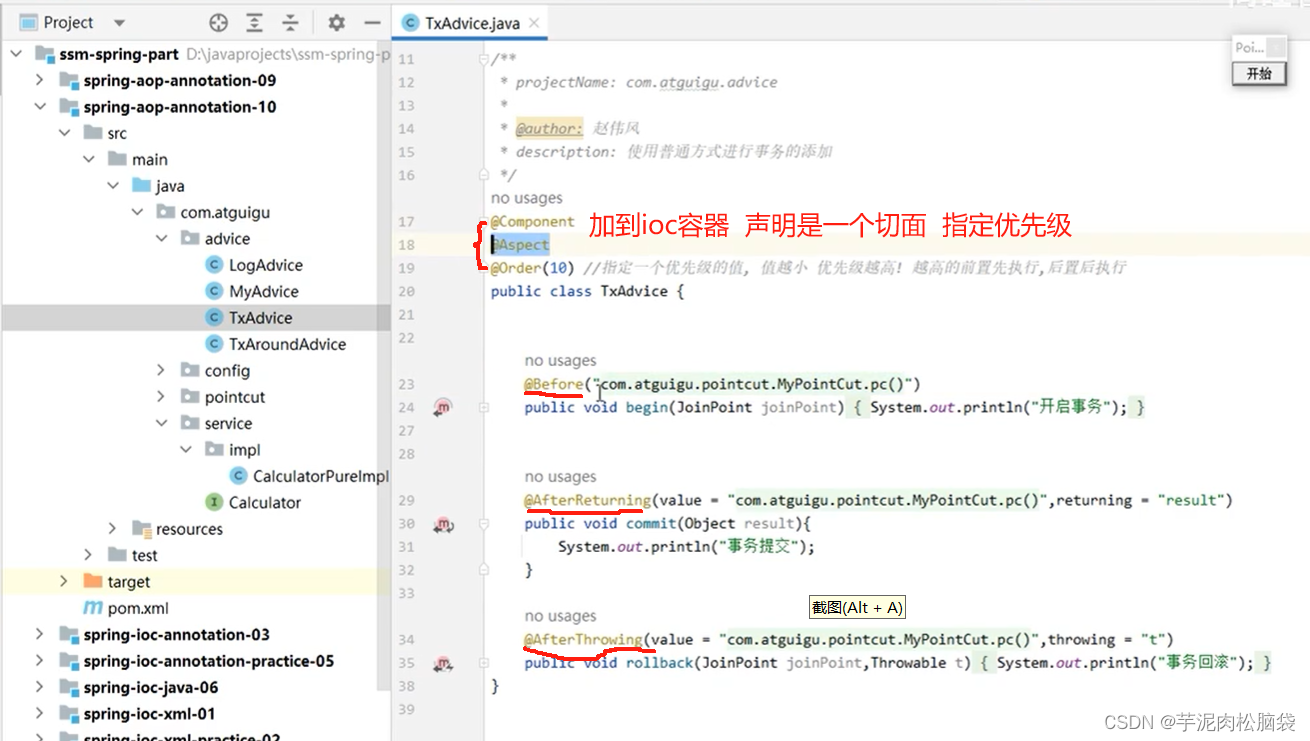
Task: Click the 开始 button in floating window
Action: tap(1259, 74)
